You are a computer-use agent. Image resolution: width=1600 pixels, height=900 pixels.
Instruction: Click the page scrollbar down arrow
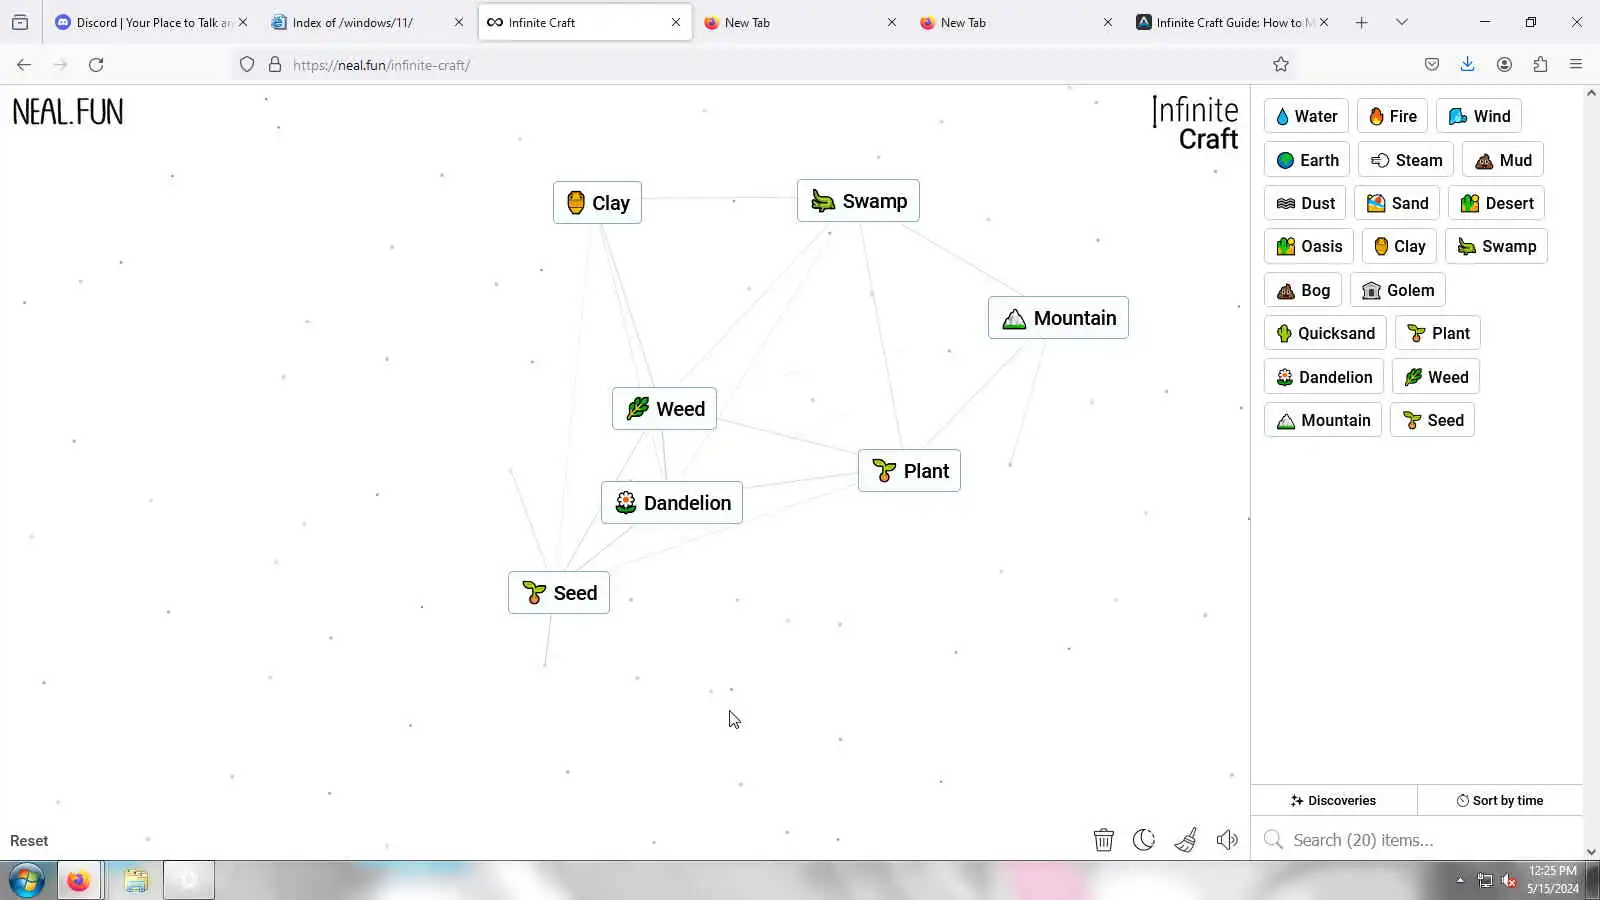tap(1591, 852)
